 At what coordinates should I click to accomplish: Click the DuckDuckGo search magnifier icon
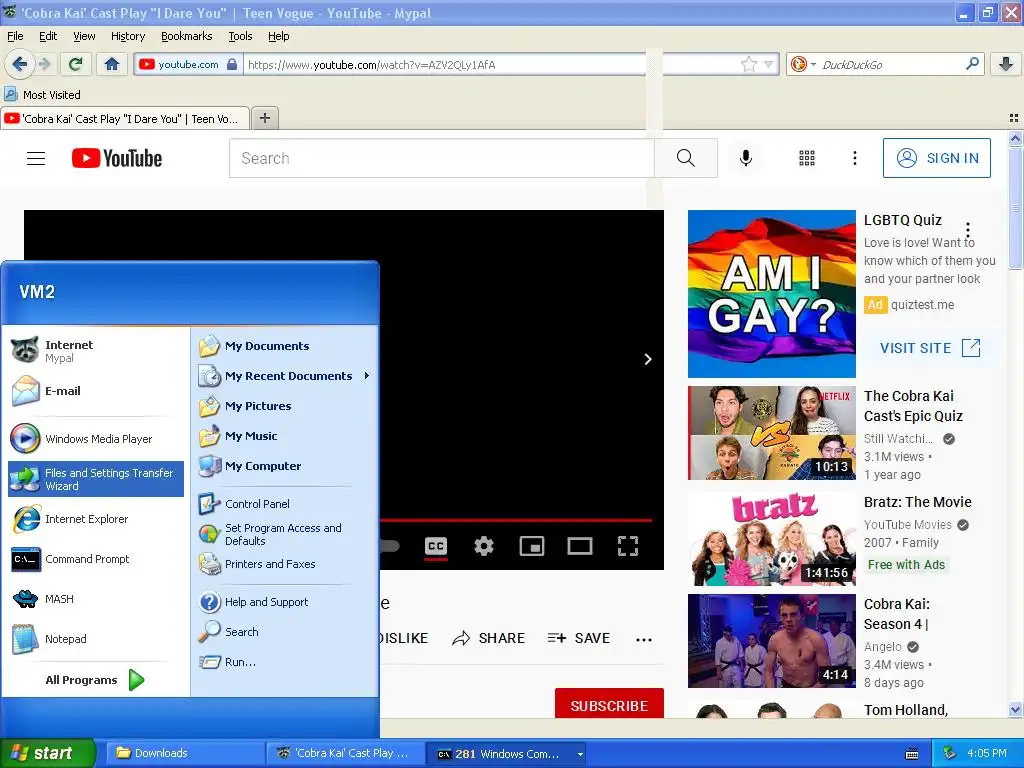point(972,64)
